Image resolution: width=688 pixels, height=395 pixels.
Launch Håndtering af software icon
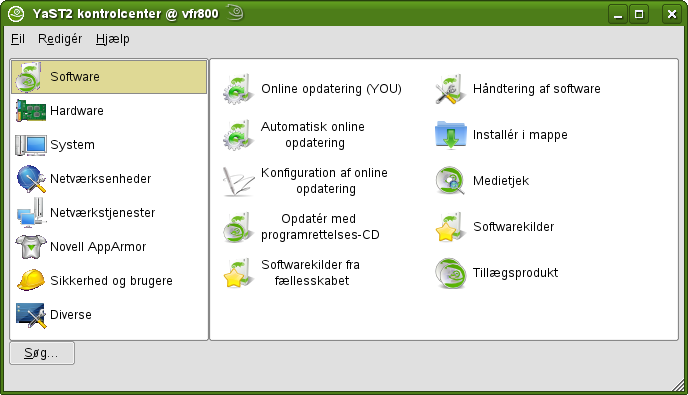(x=450, y=89)
